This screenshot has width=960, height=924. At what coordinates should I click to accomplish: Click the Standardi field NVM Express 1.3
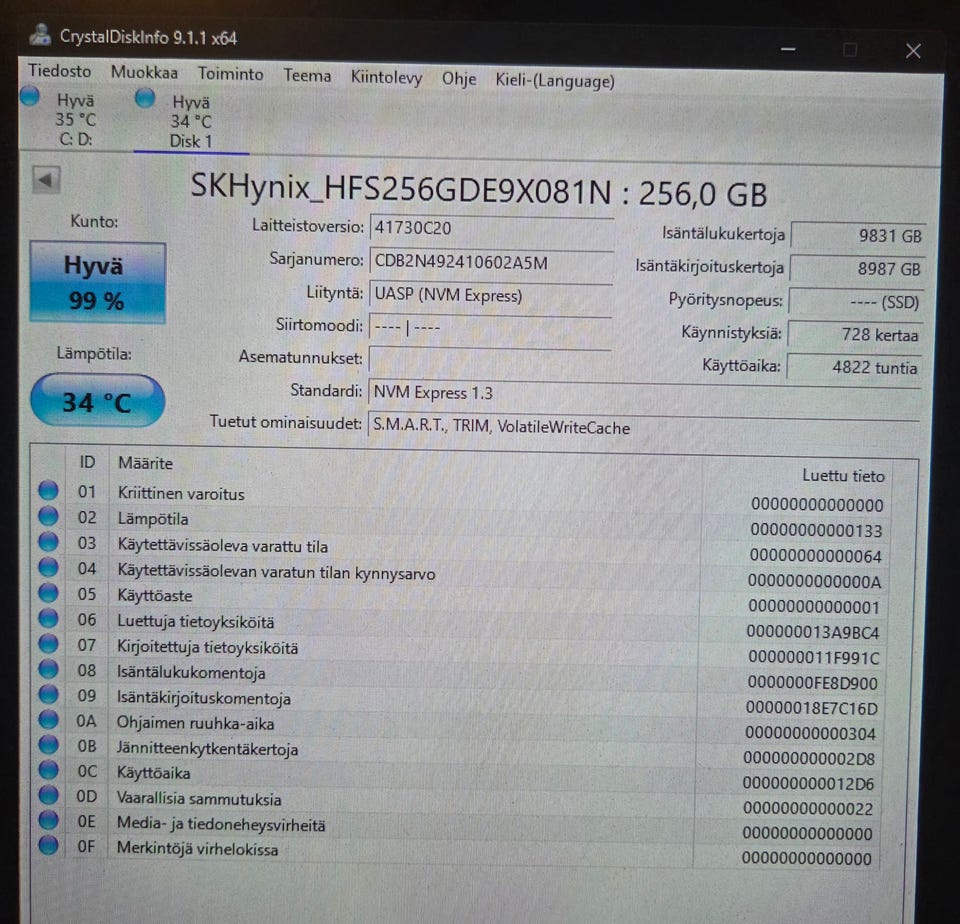pyautogui.click(x=644, y=393)
